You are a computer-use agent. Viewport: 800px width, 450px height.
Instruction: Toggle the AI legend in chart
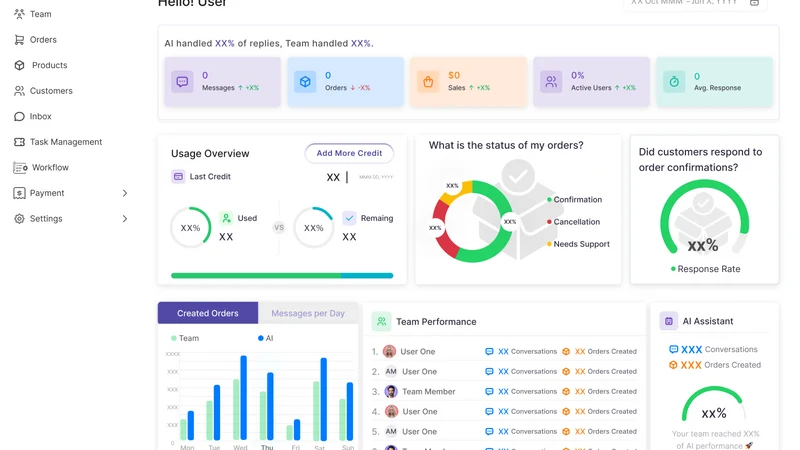click(x=265, y=338)
